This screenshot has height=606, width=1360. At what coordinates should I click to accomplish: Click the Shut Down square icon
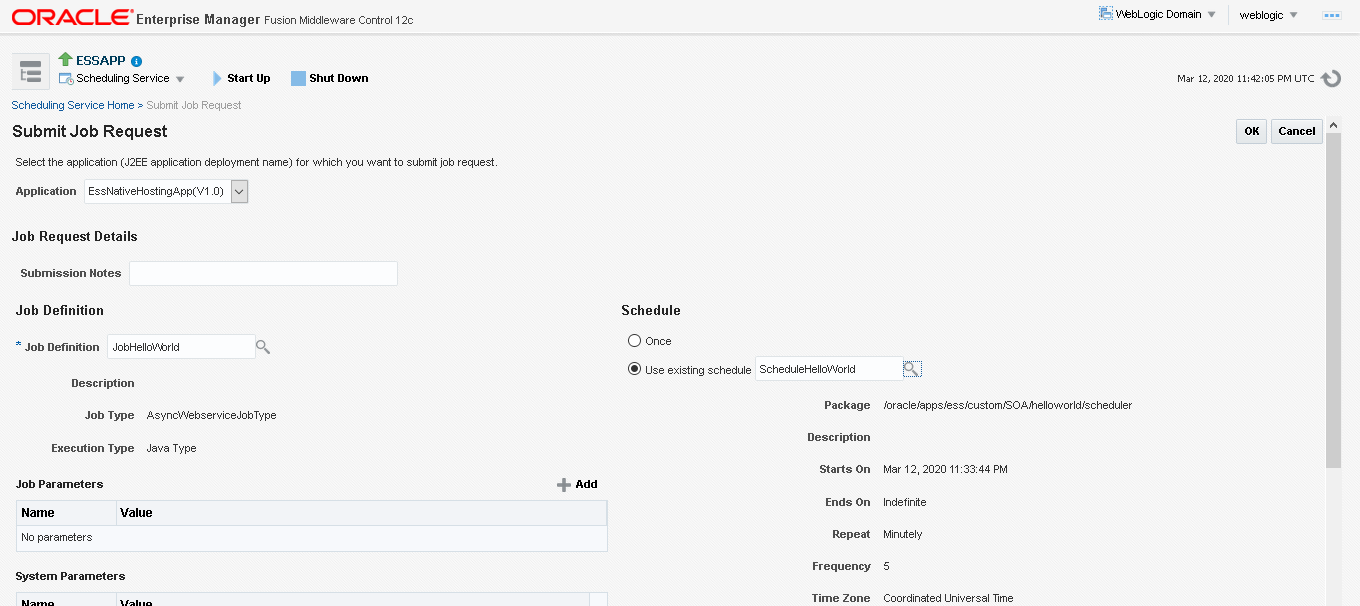tap(298, 77)
